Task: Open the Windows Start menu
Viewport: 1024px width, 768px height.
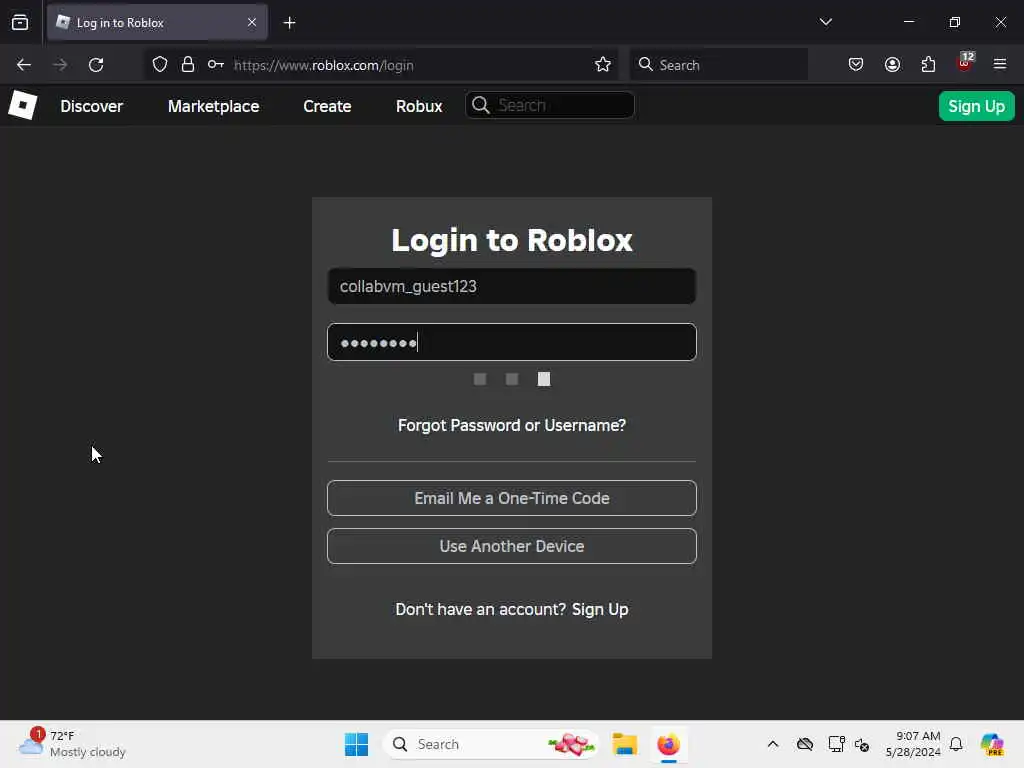Action: click(356, 744)
